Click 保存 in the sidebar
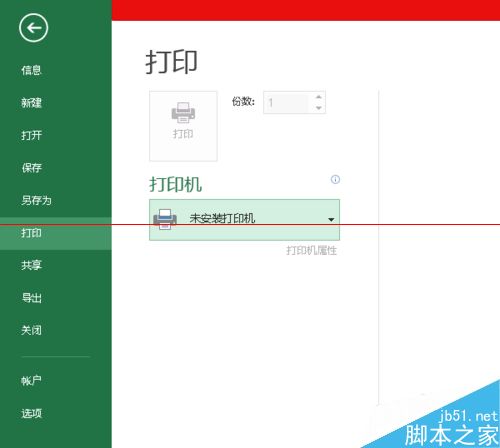 pos(31,168)
